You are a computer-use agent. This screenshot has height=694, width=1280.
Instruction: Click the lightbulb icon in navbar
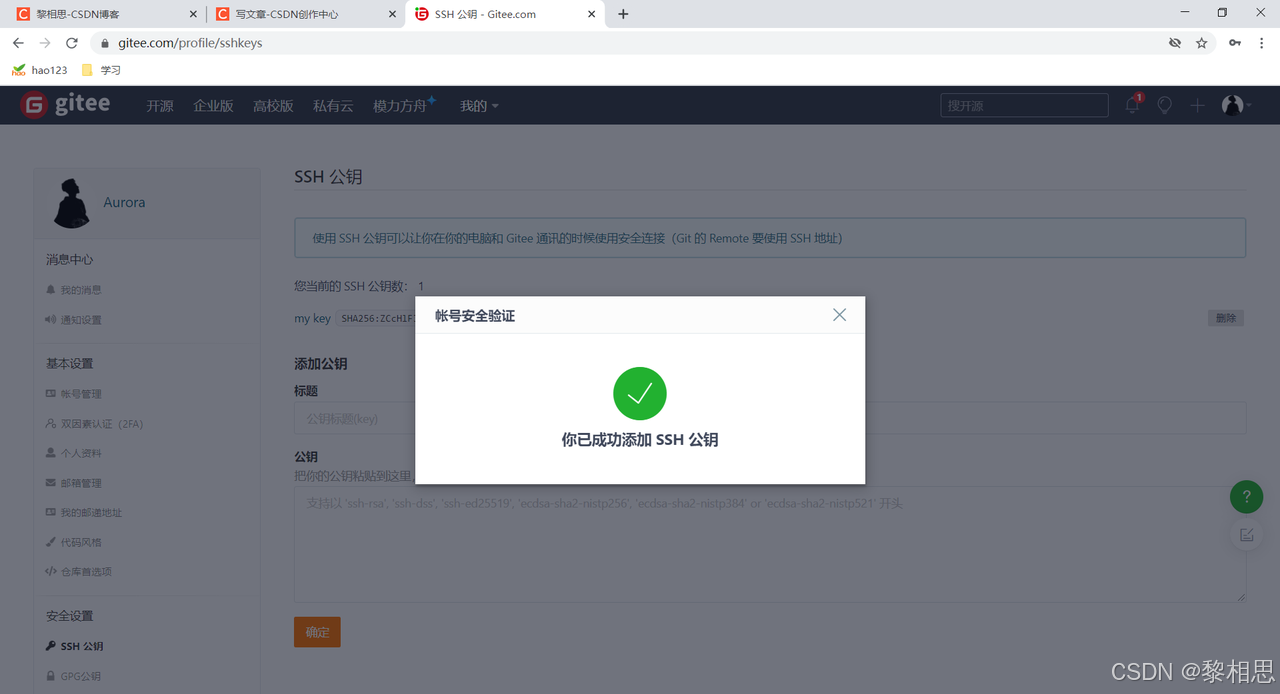coord(1164,105)
